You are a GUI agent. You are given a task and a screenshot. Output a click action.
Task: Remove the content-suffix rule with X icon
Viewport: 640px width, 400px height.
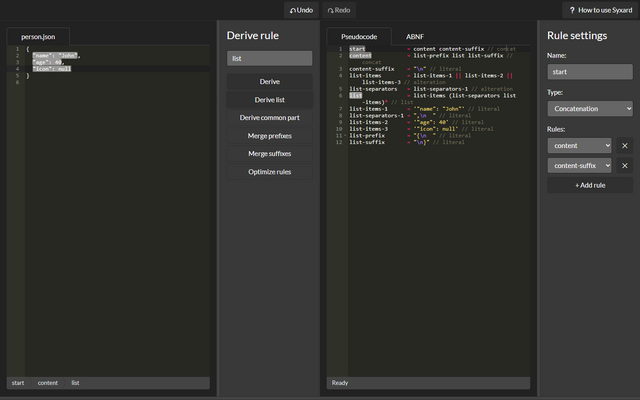tap(624, 165)
